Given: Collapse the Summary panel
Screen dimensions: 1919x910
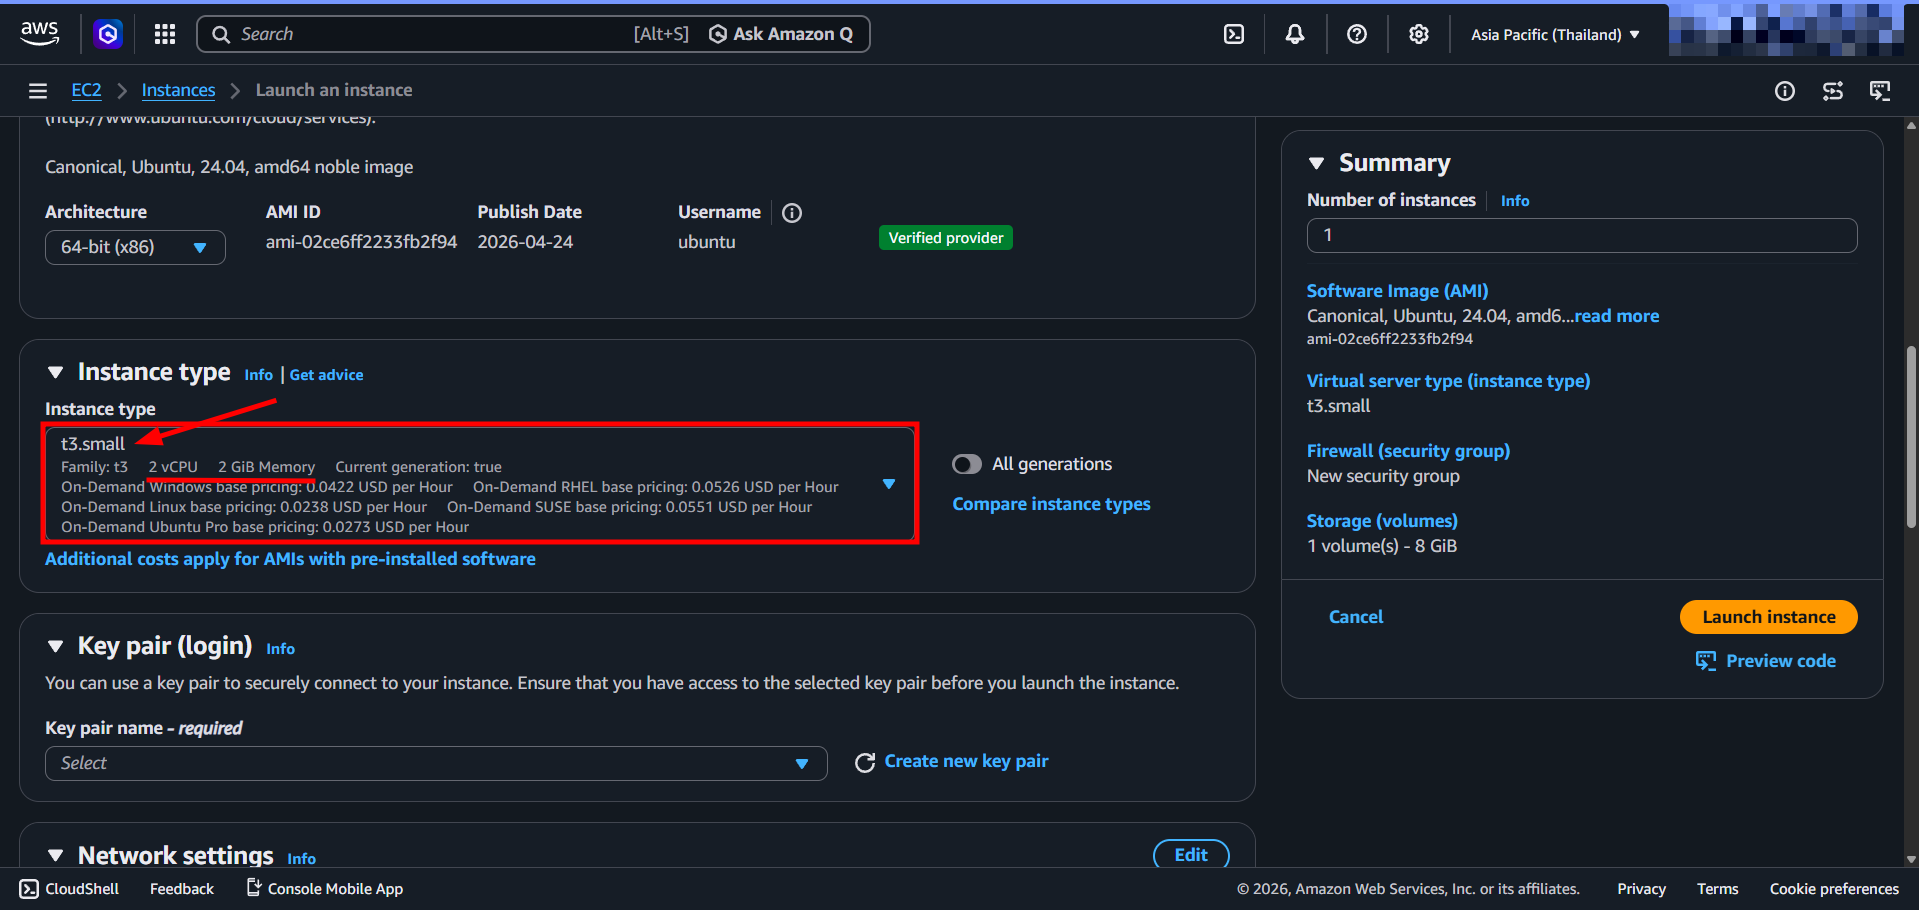Looking at the screenshot, I should click(1317, 163).
